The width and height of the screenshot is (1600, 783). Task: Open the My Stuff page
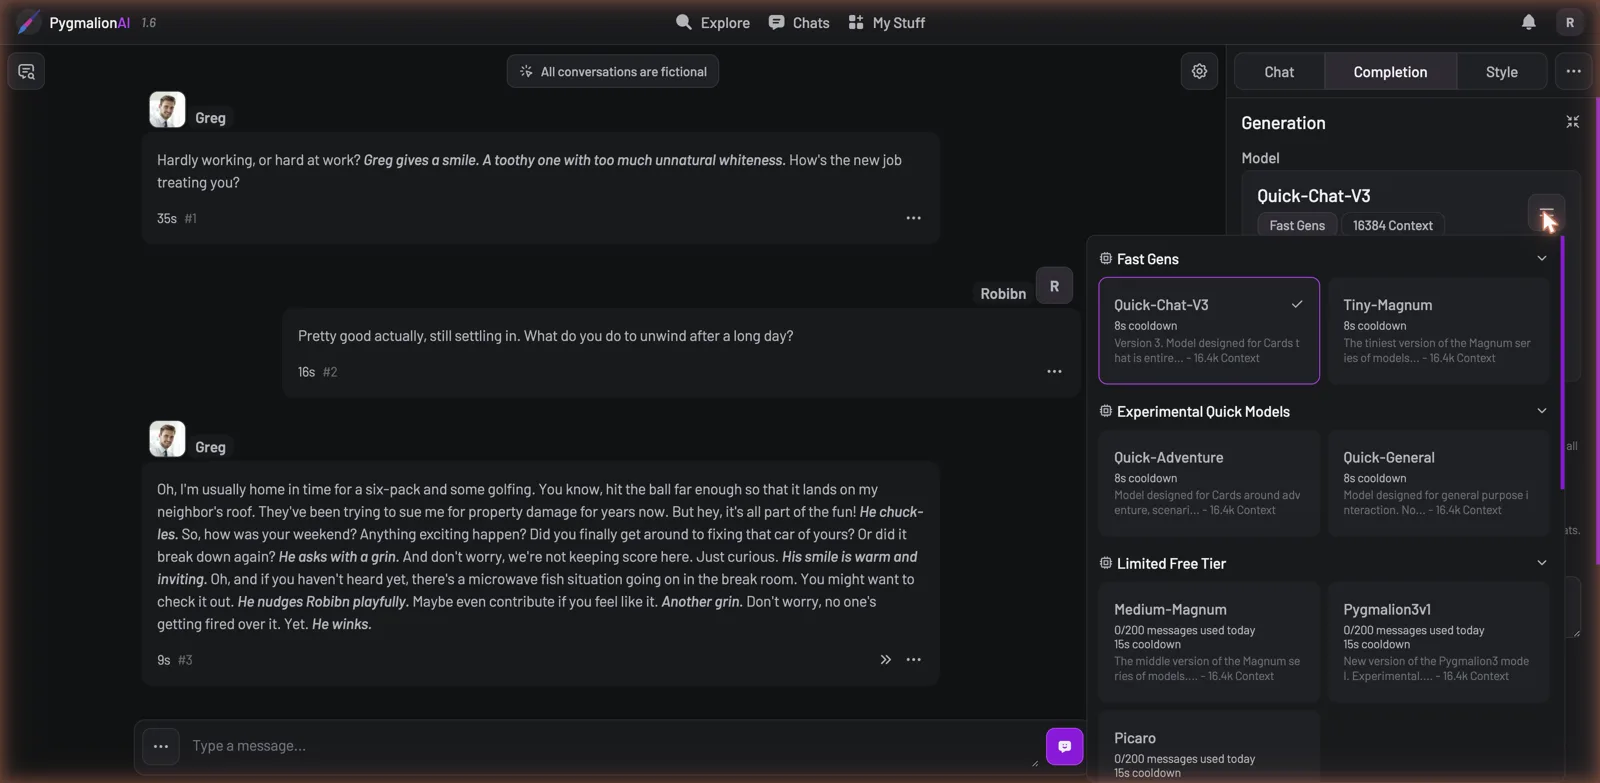coord(886,22)
